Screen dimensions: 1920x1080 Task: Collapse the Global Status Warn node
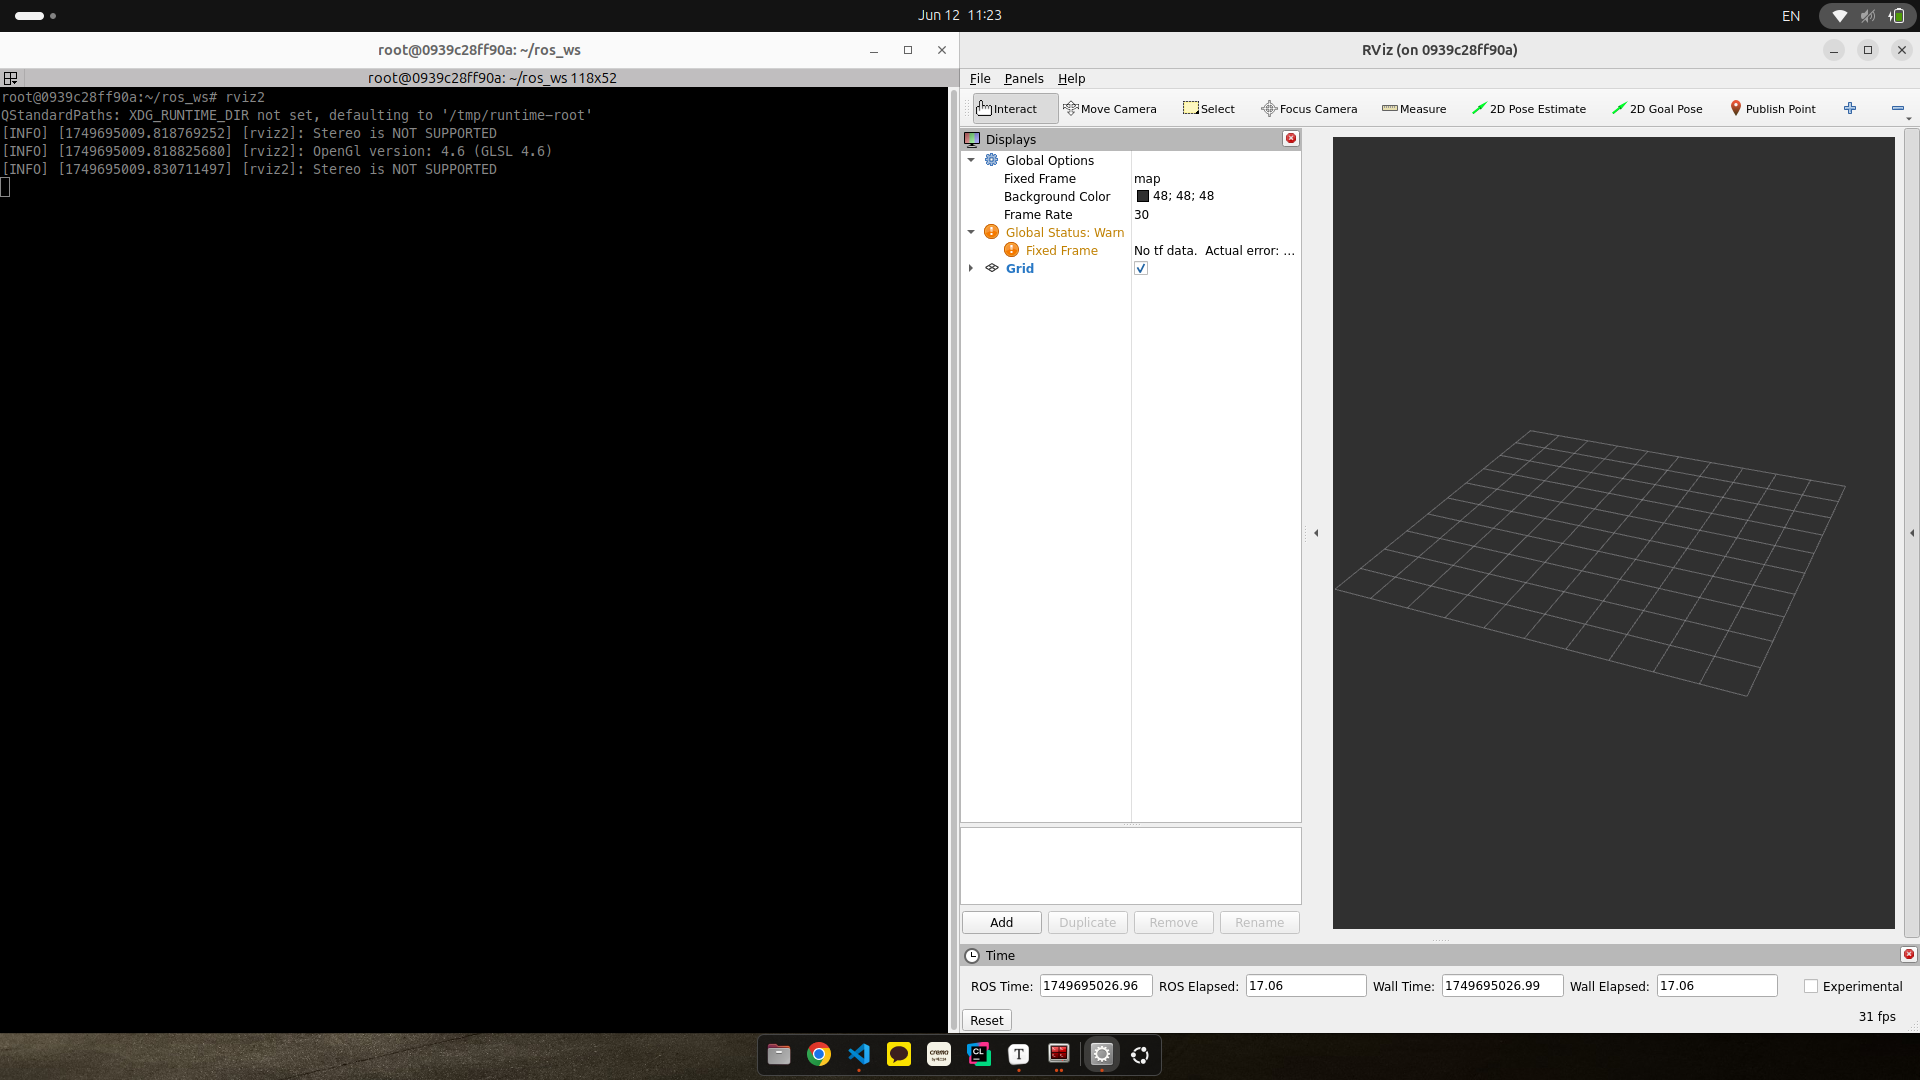pos(971,232)
